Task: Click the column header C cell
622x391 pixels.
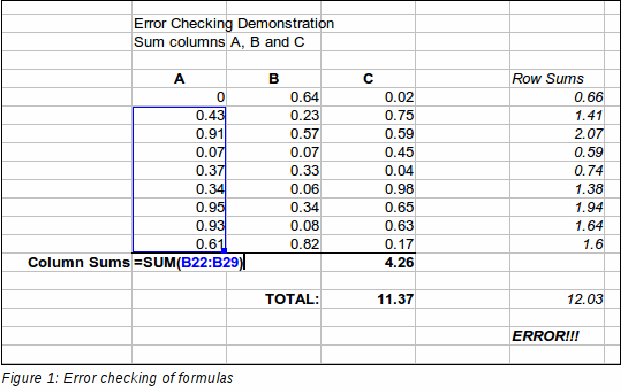Action: click(x=368, y=79)
